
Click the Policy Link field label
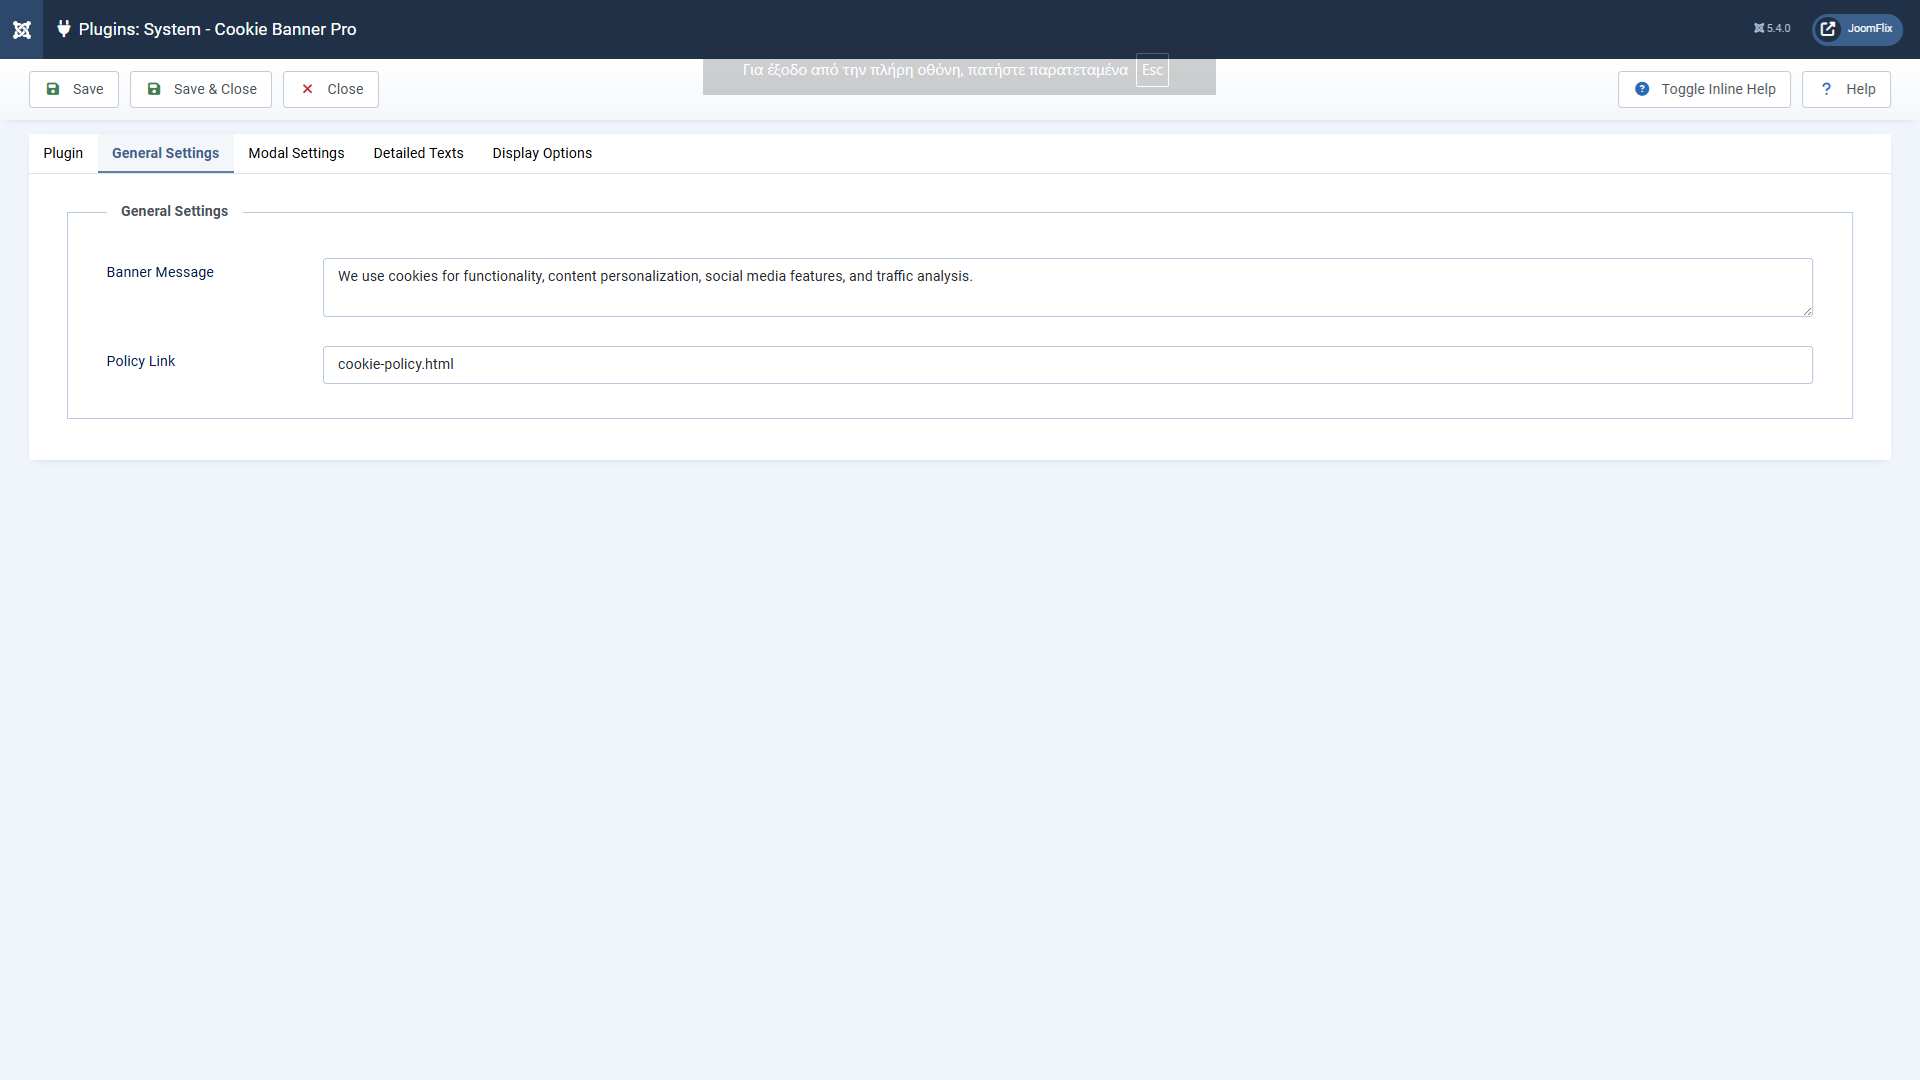pyautogui.click(x=141, y=361)
